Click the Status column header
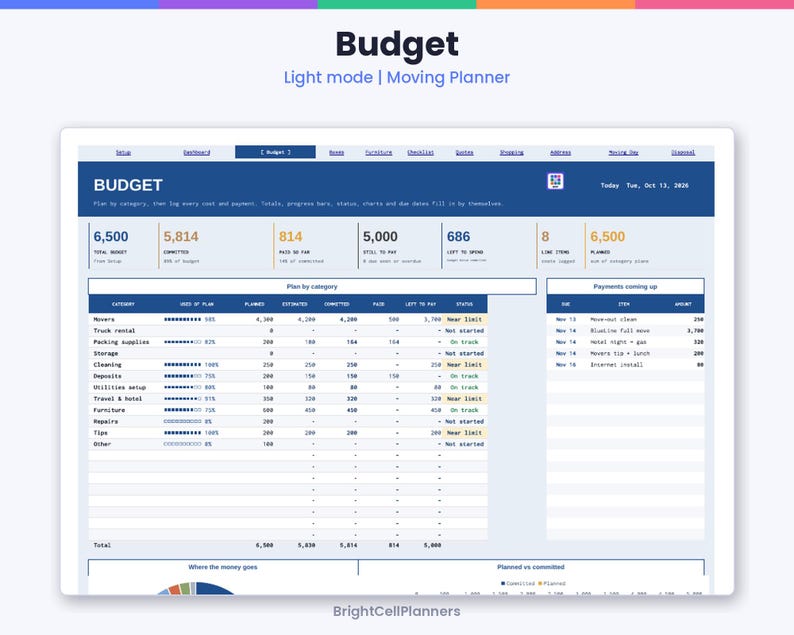The width and height of the screenshot is (794, 635). tap(464, 304)
